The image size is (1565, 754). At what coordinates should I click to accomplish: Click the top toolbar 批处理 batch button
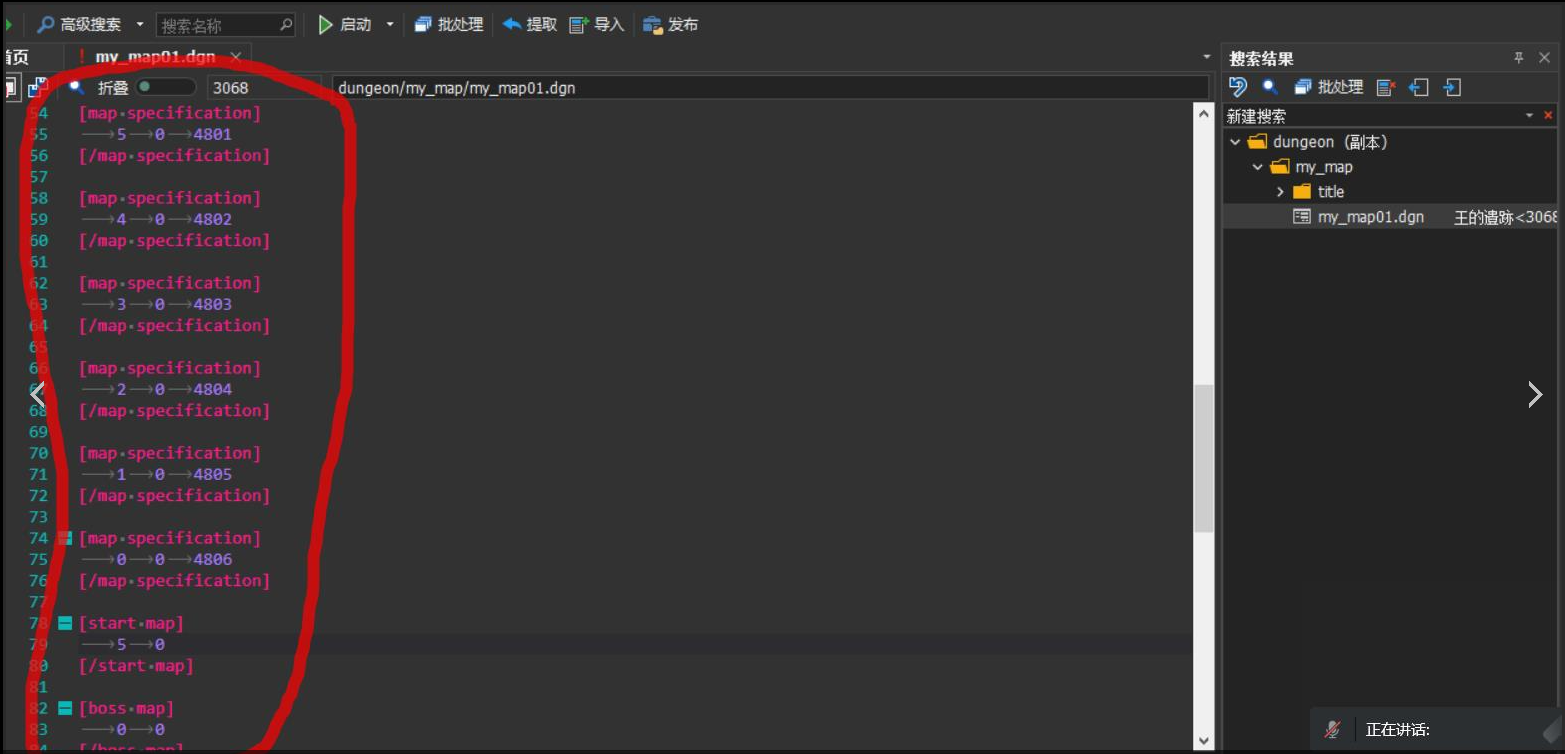449,24
